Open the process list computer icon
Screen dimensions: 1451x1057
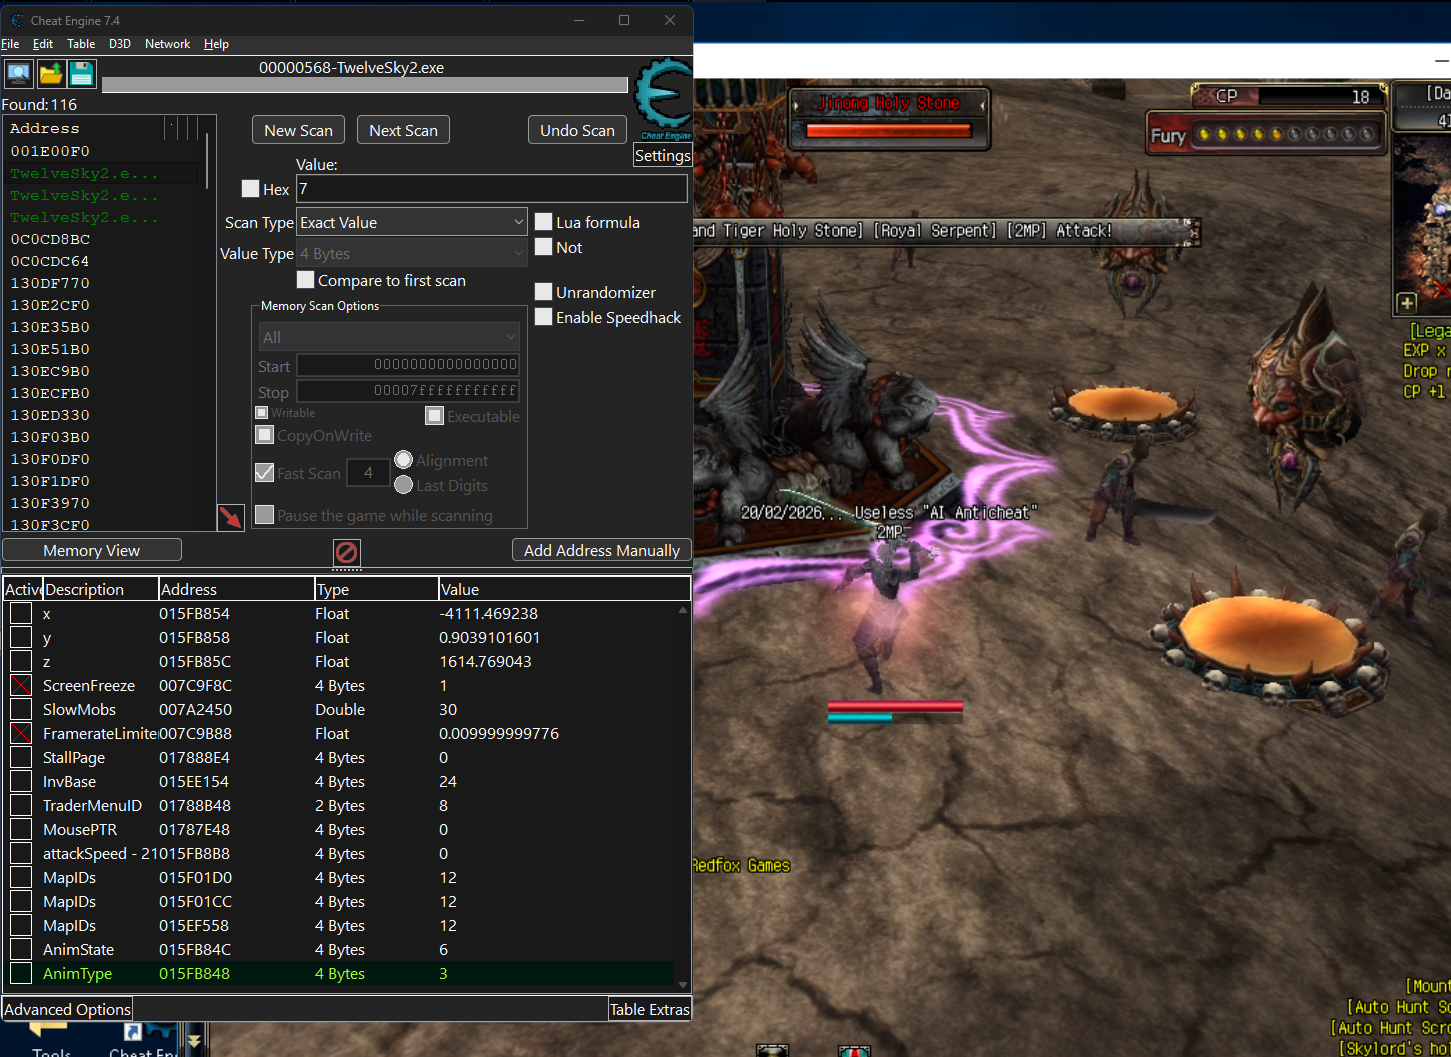pos(18,73)
